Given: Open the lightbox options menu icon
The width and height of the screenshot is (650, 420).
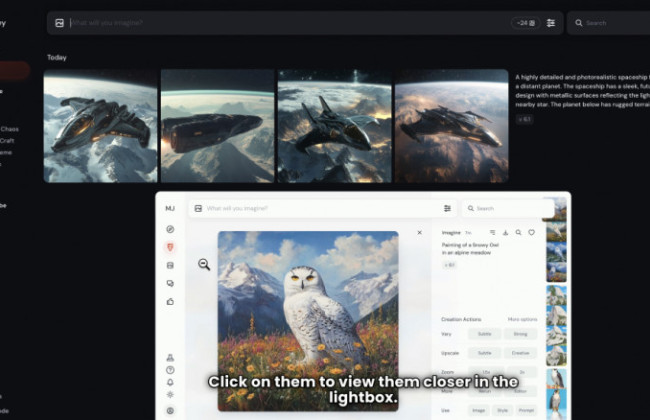Looking at the screenshot, I should 492,232.
